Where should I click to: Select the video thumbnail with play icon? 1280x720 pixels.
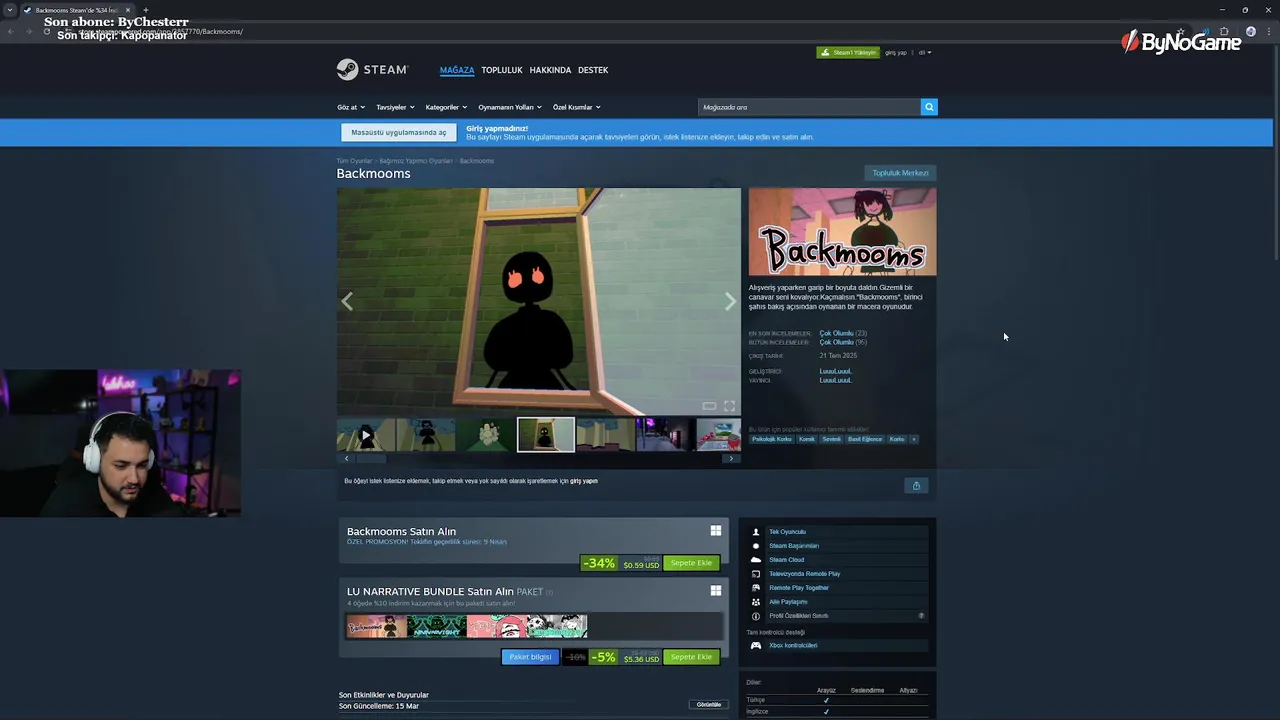click(366, 435)
